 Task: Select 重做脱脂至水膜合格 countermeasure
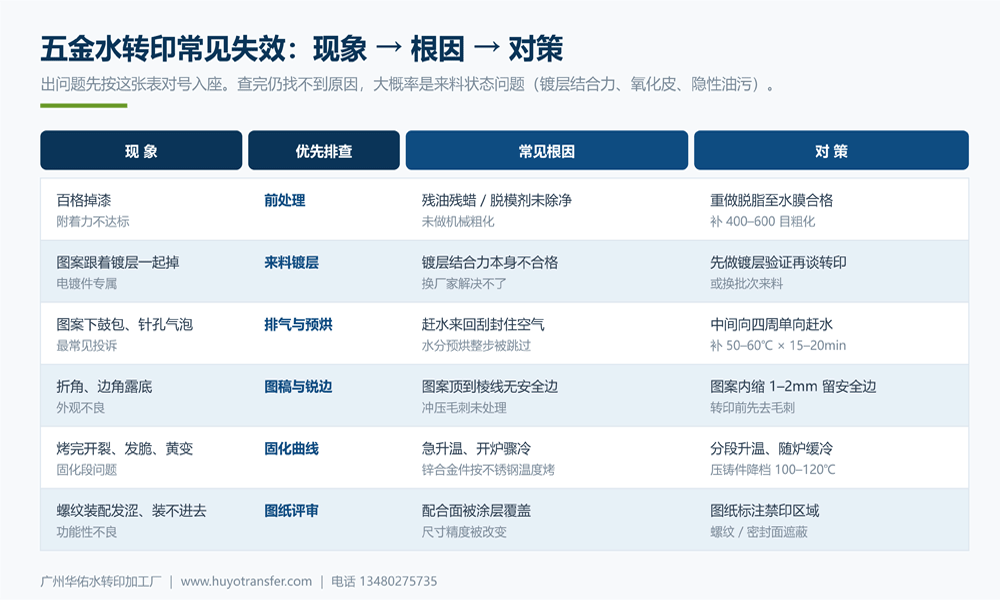pos(772,200)
